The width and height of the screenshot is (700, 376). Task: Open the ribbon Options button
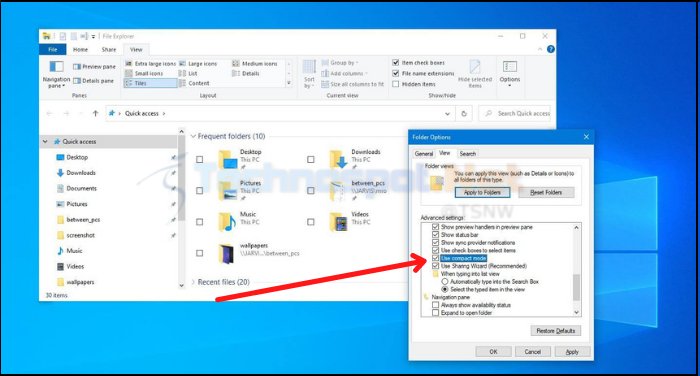pos(510,74)
